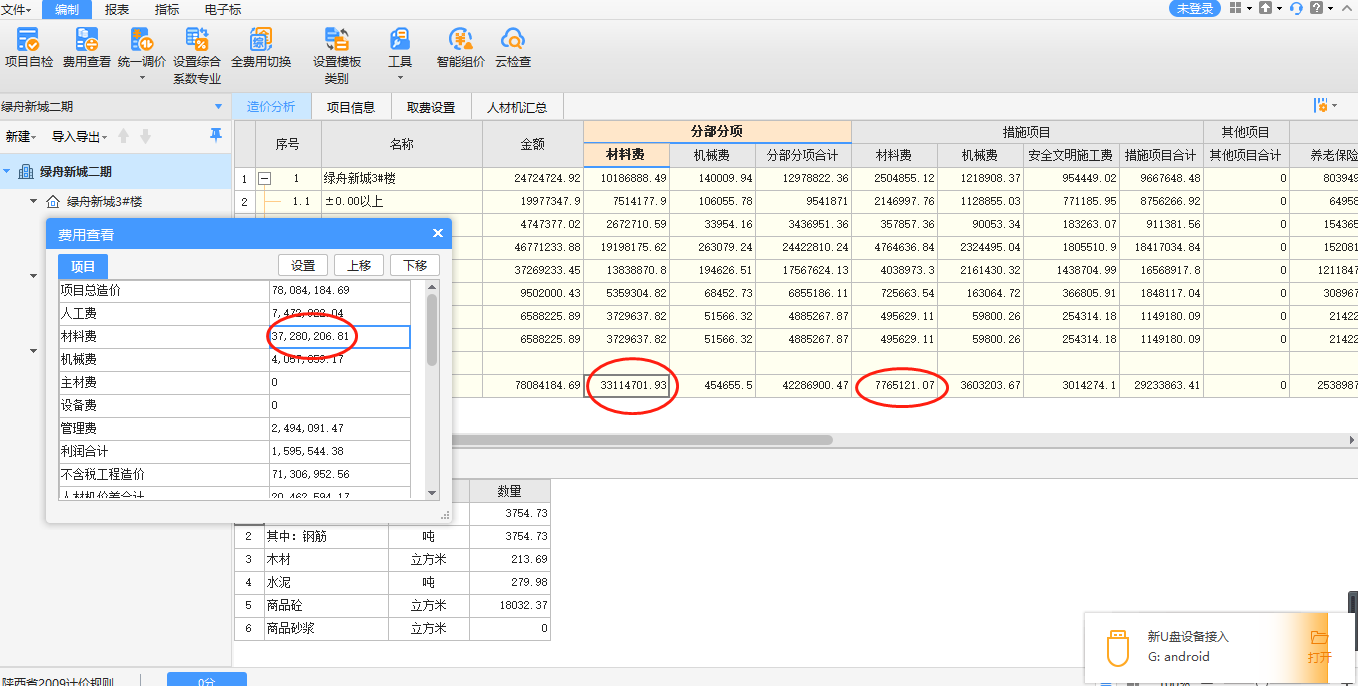Select the 项目信息 tab
The image size is (1358, 686).
pyautogui.click(x=351, y=107)
